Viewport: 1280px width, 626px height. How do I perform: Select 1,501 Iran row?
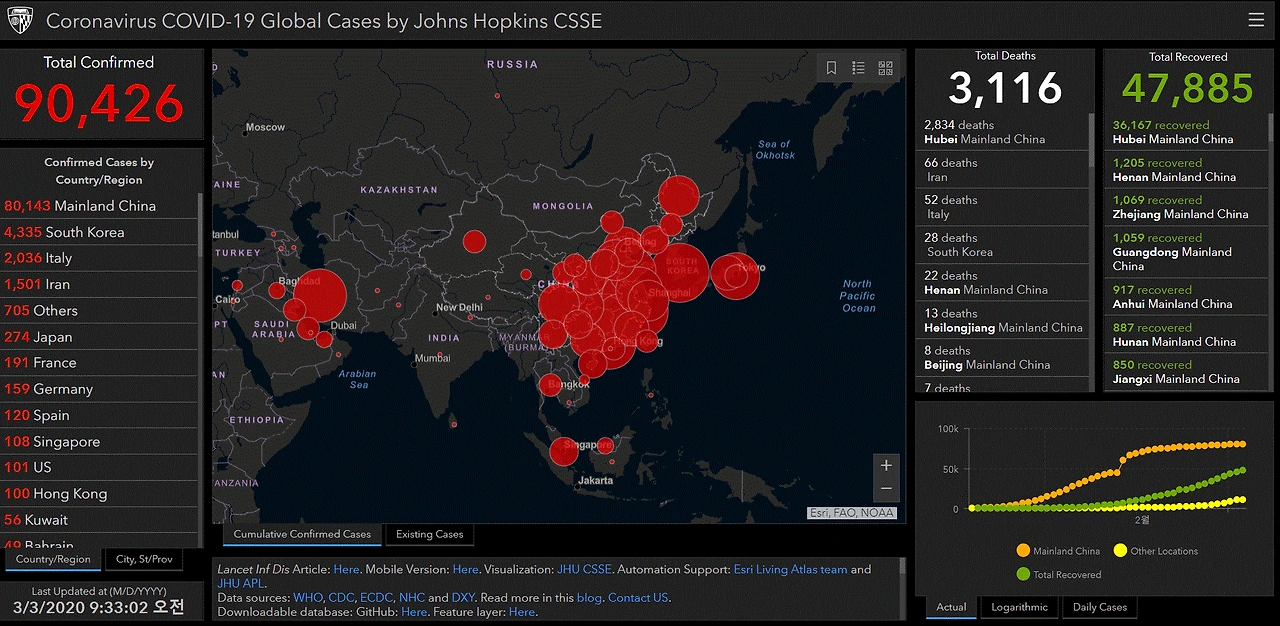pos(99,284)
